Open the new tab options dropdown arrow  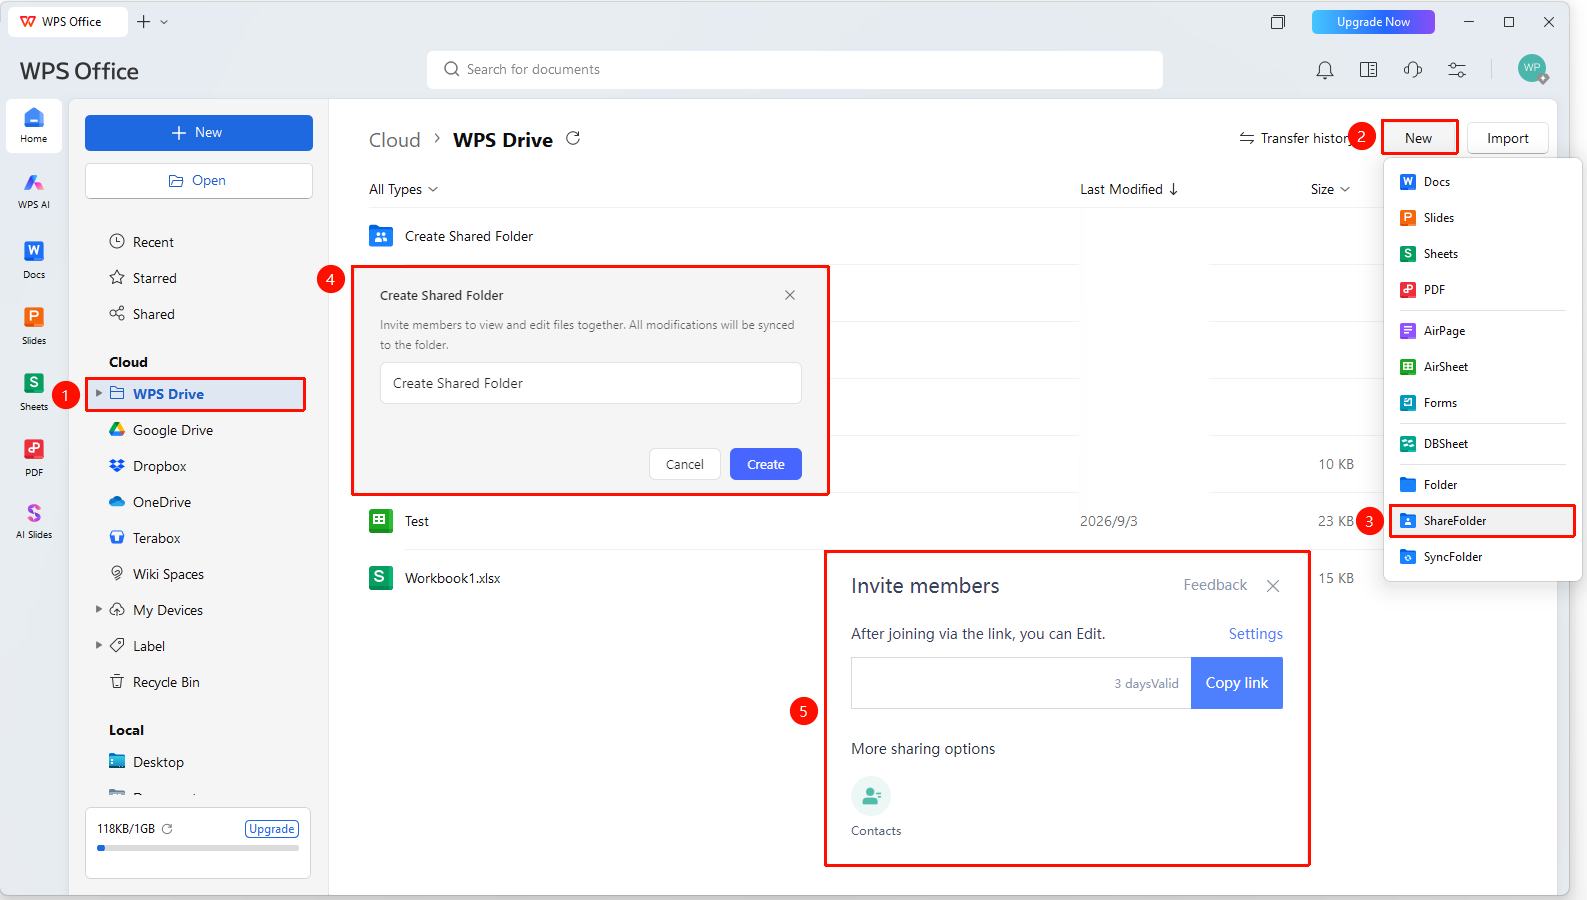tap(164, 22)
